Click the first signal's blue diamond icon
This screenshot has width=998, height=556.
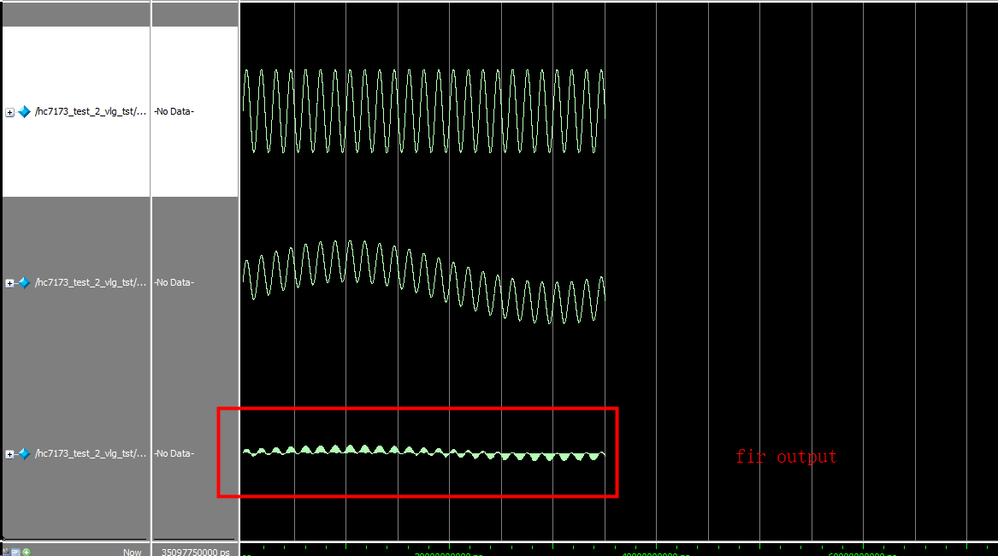tap(24, 112)
